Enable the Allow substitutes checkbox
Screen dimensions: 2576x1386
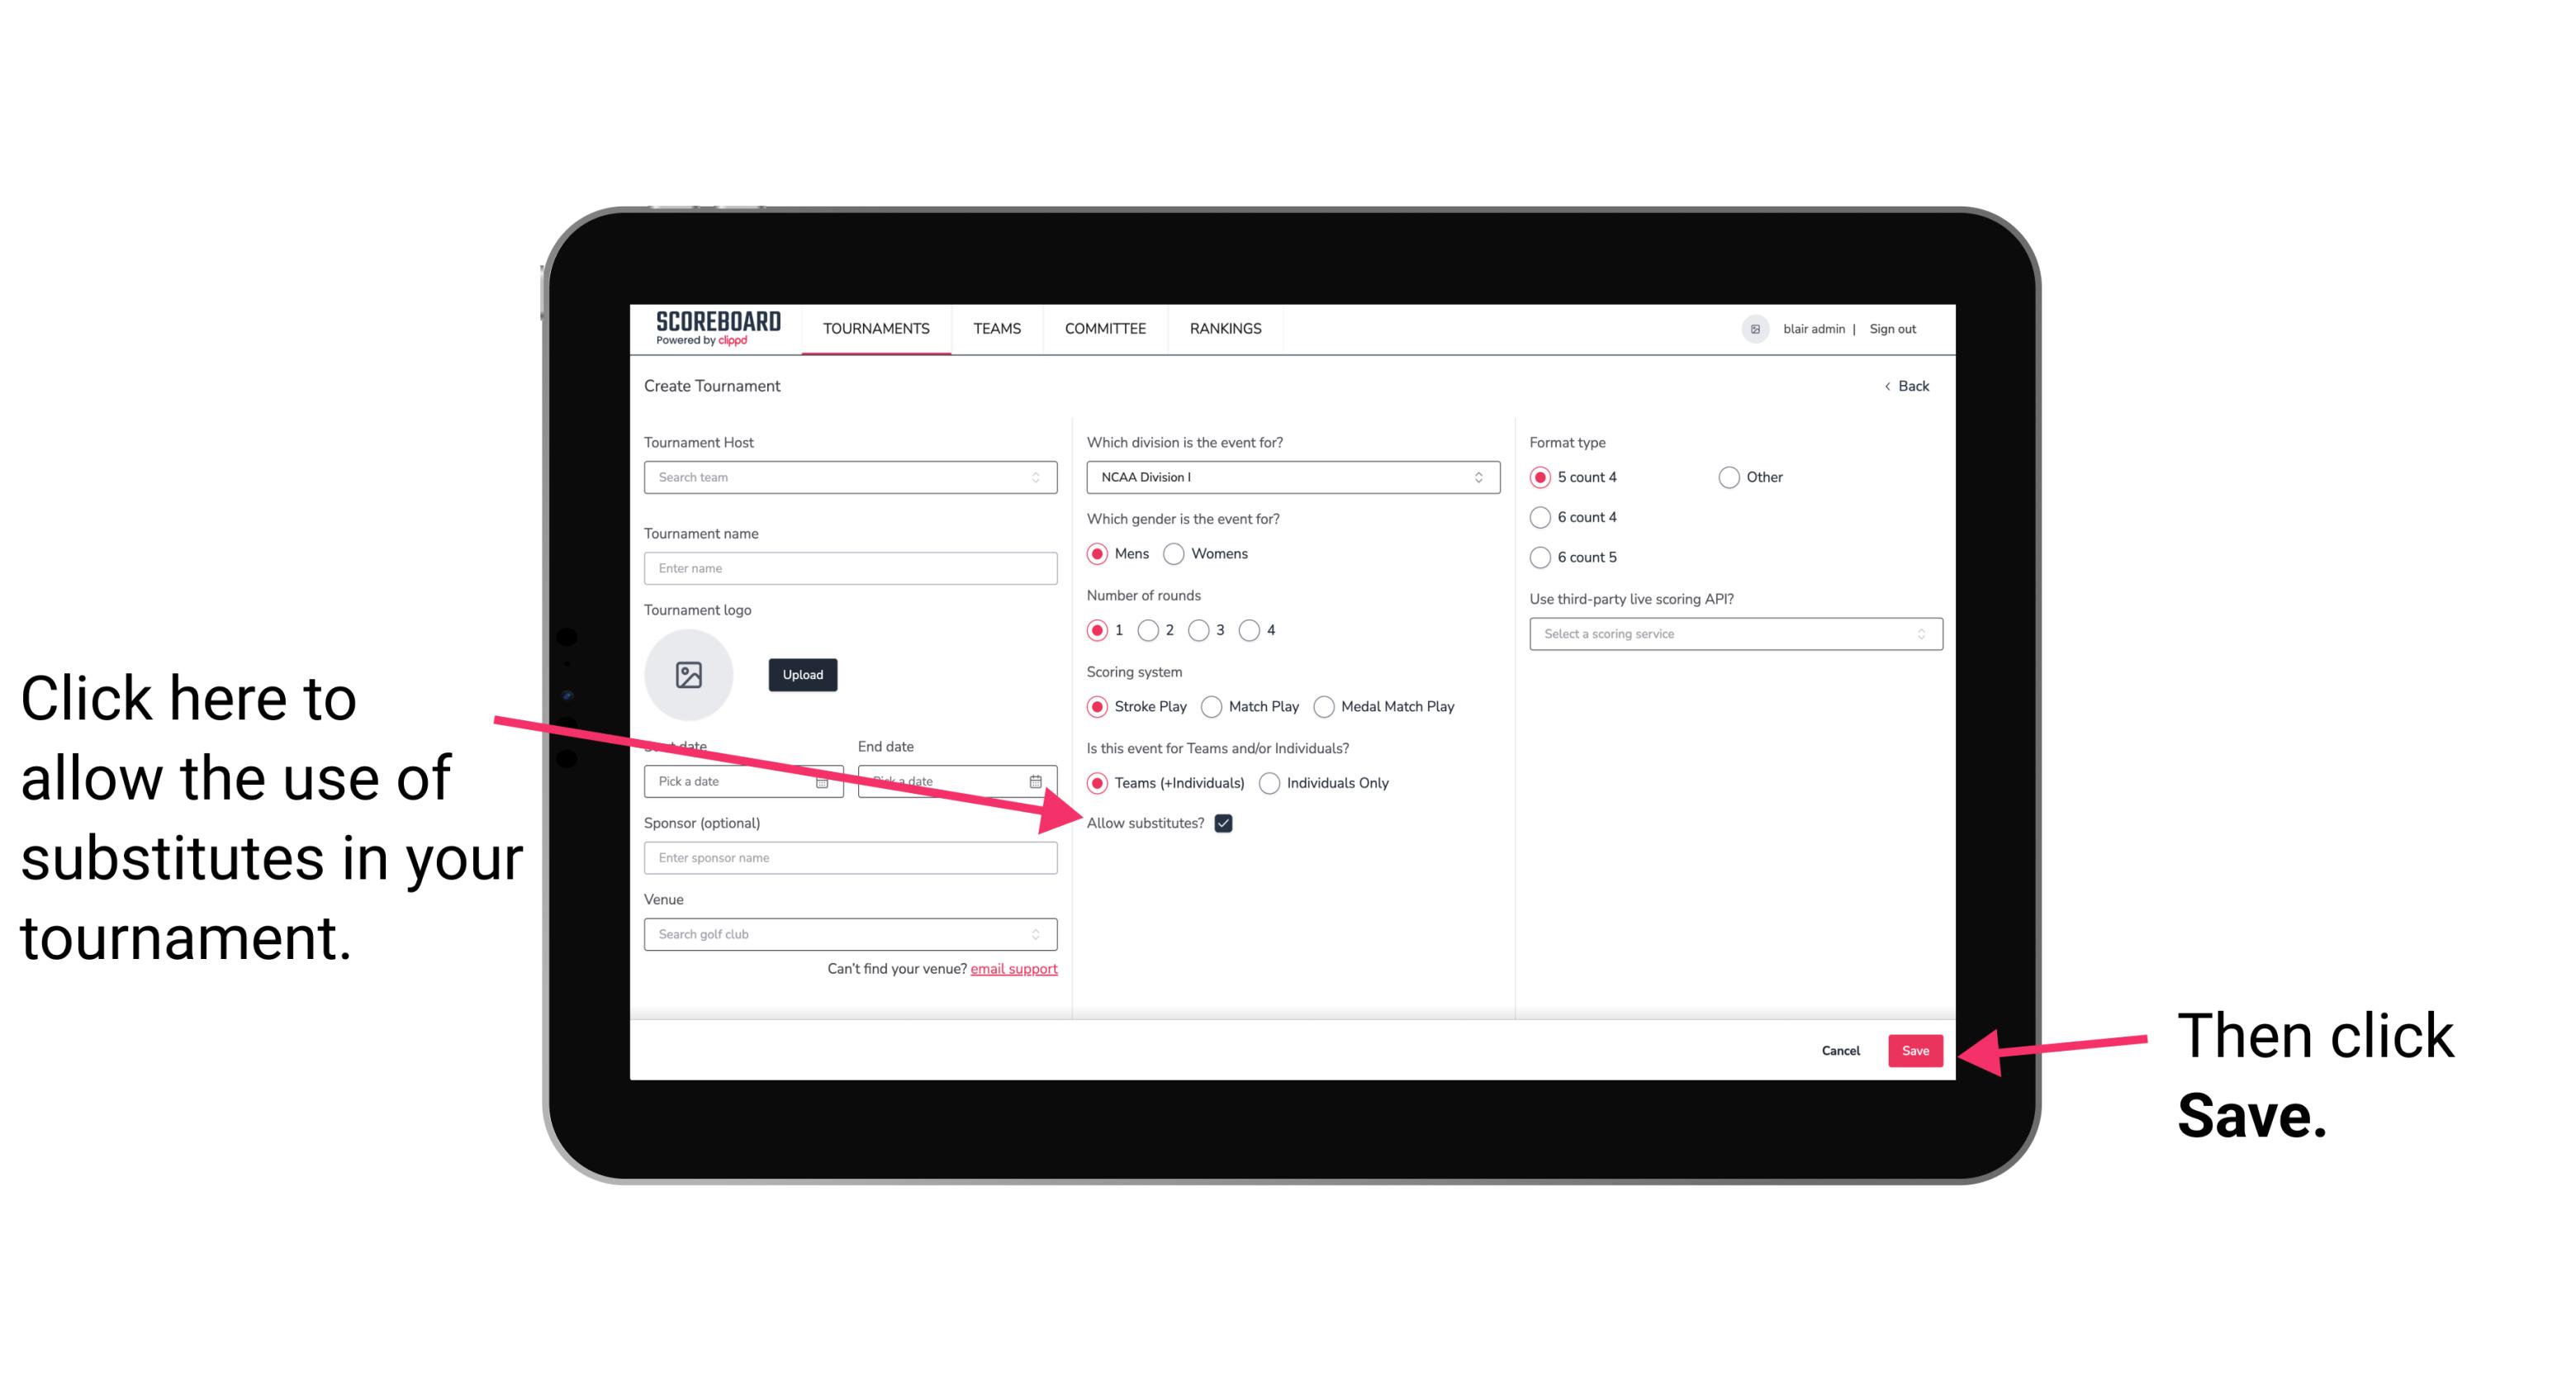click(x=1228, y=823)
